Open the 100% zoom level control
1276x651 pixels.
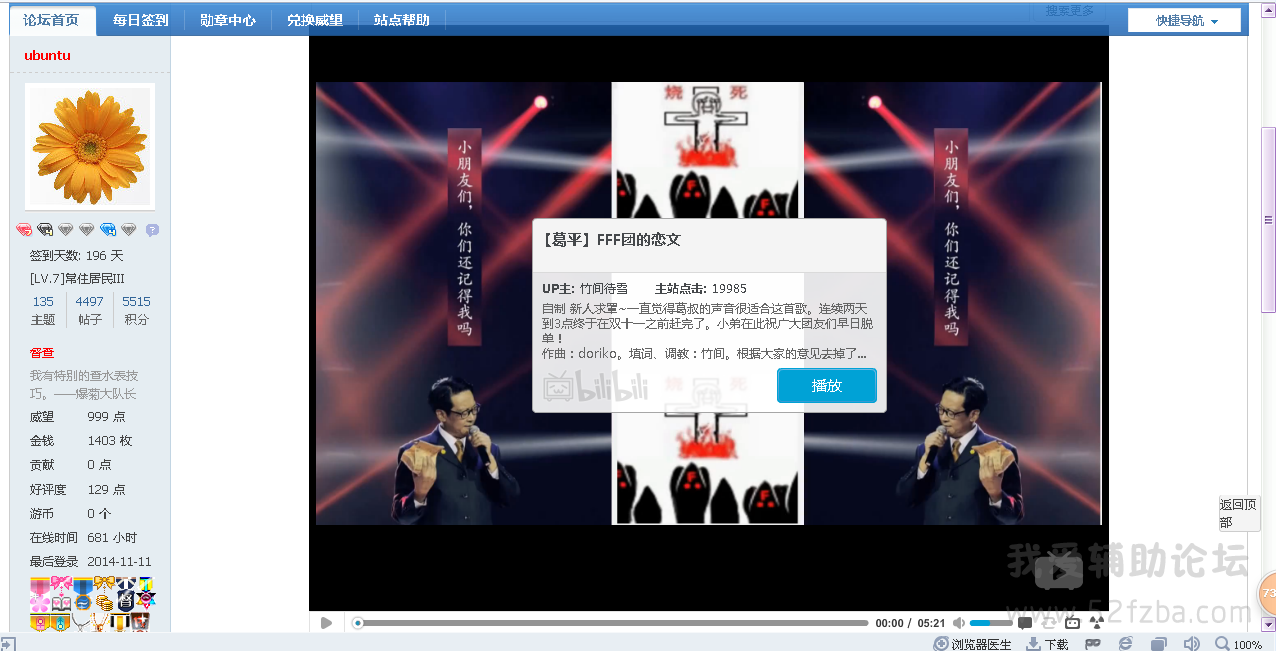[x=1238, y=644]
